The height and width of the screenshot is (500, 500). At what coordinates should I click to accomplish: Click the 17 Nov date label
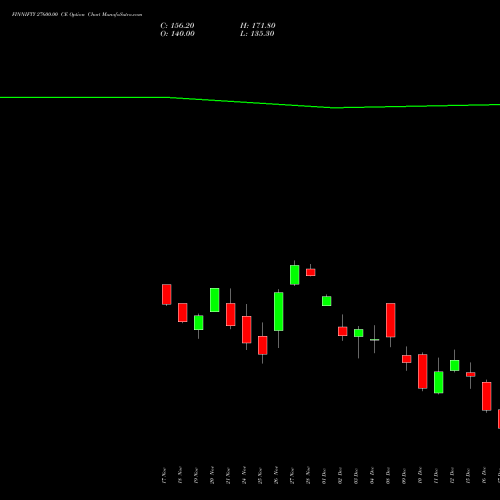164,475
